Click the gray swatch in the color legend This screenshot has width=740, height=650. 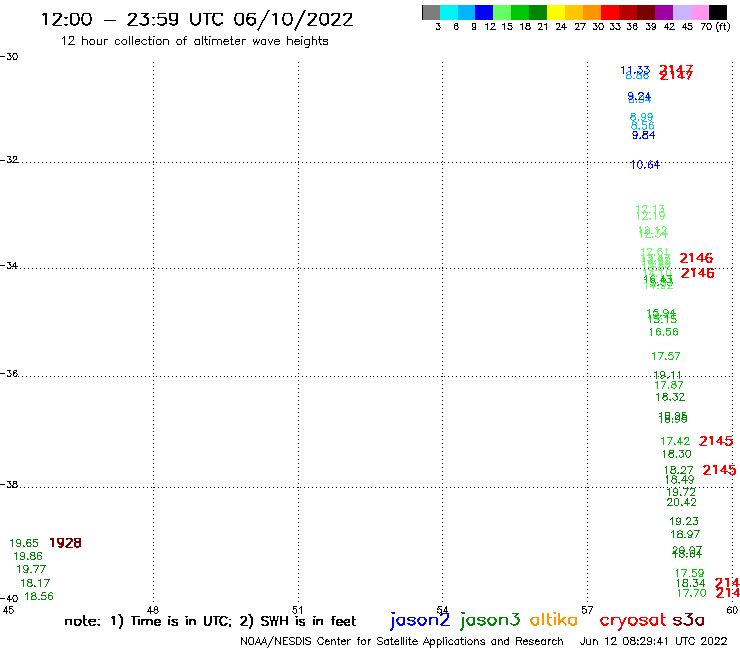tap(431, 12)
